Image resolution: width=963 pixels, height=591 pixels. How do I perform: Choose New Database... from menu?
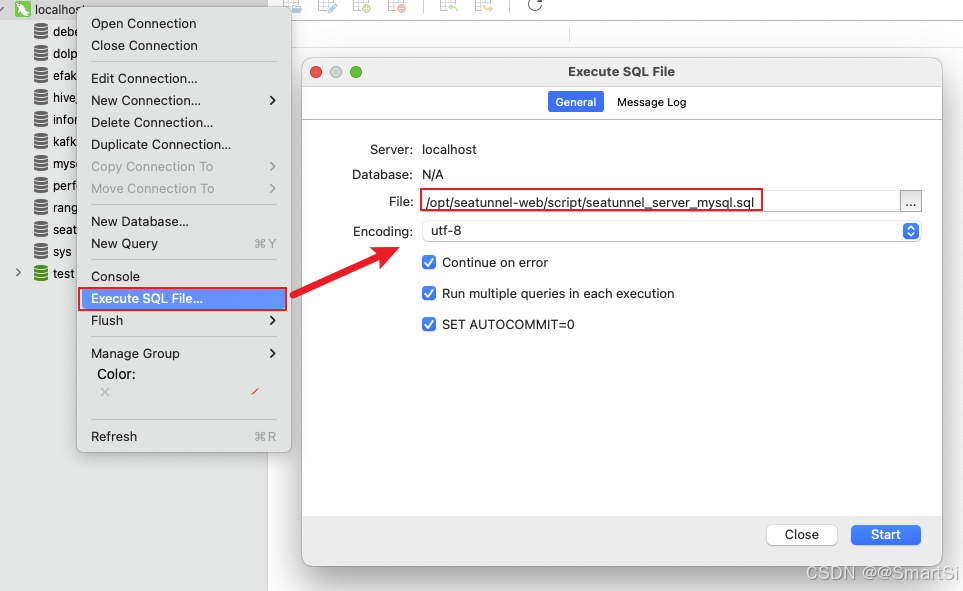click(x=140, y=221)
